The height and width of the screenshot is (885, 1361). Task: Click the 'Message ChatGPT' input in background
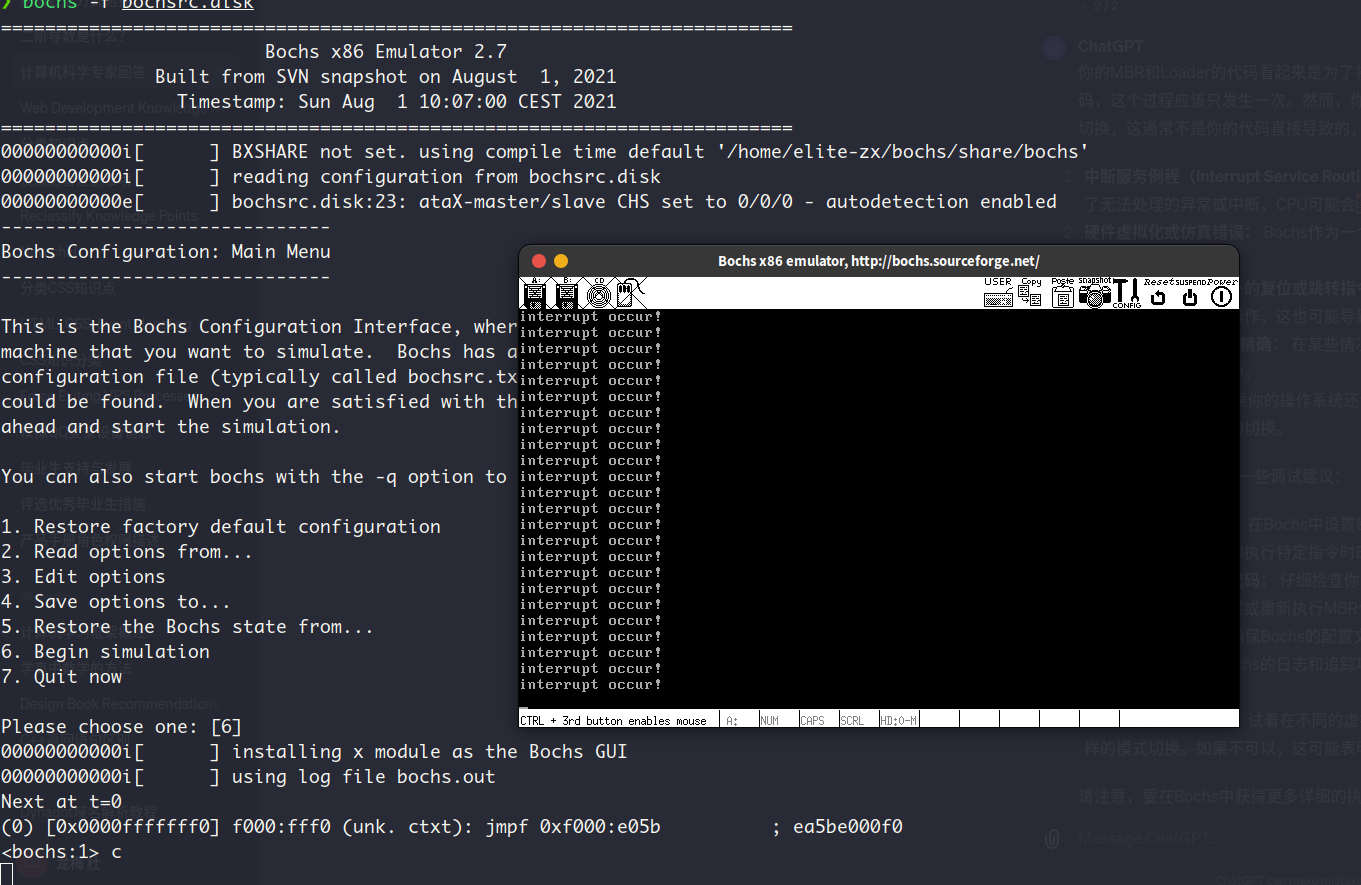pyautogui.click(x=1148, y=838)
